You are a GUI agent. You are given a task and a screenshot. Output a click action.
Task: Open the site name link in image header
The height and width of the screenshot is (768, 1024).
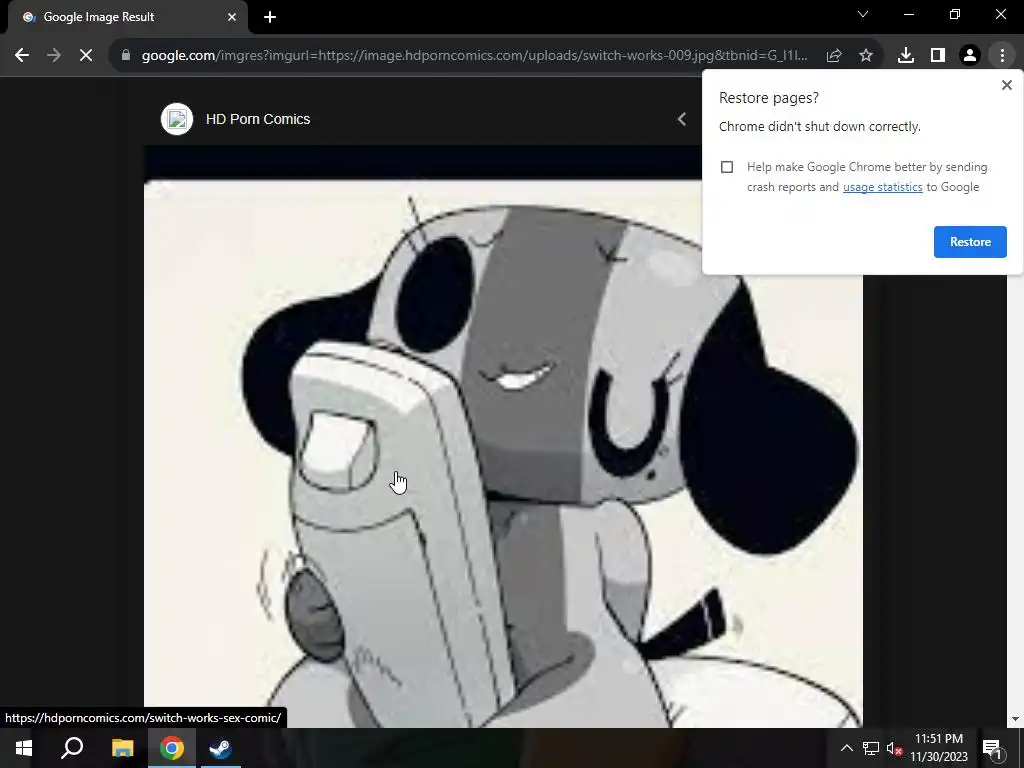pos(258,120)
